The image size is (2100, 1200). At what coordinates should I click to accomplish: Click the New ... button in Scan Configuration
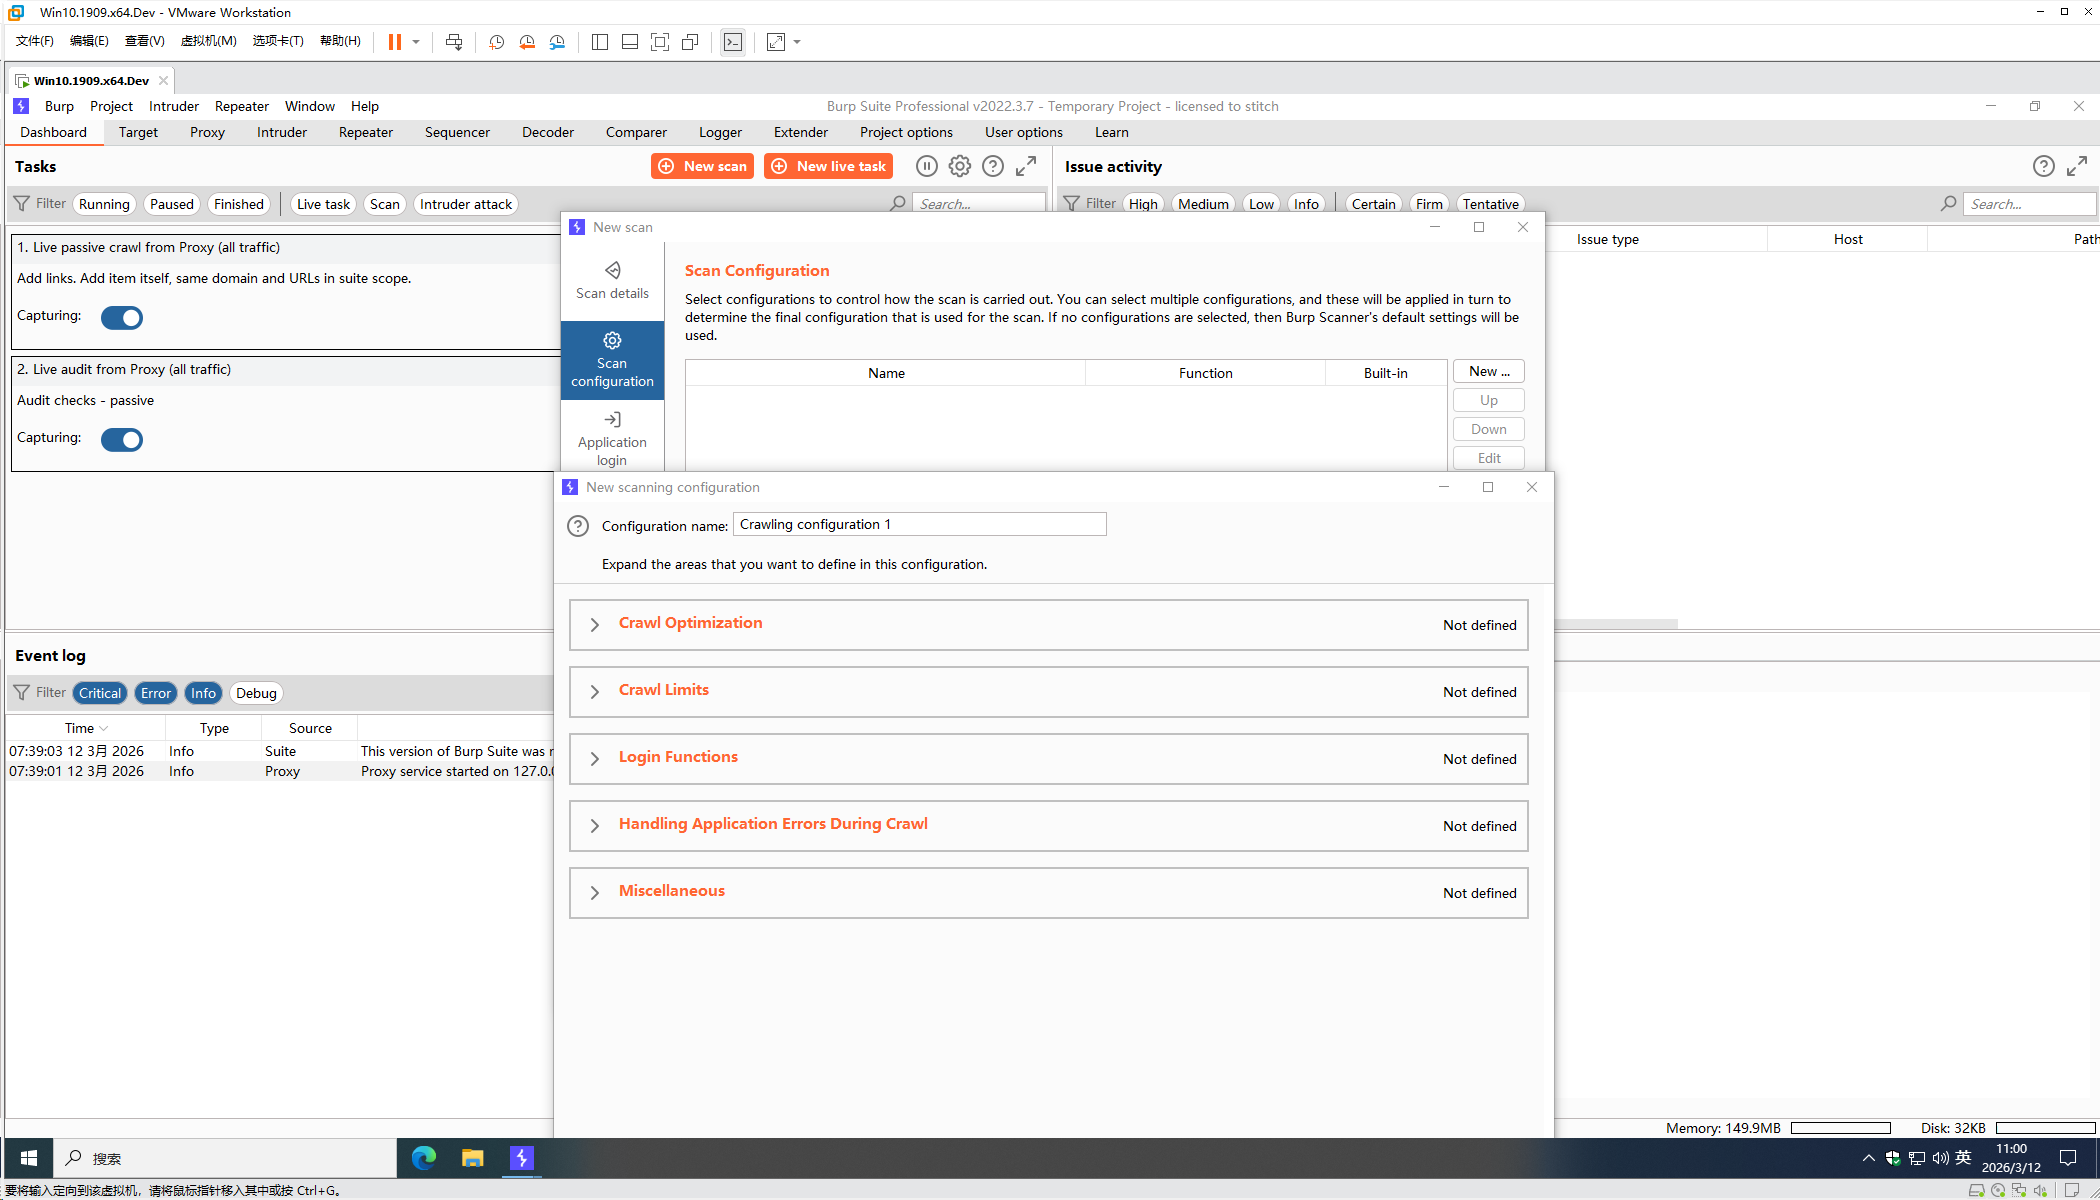(x=1488, y=371)
